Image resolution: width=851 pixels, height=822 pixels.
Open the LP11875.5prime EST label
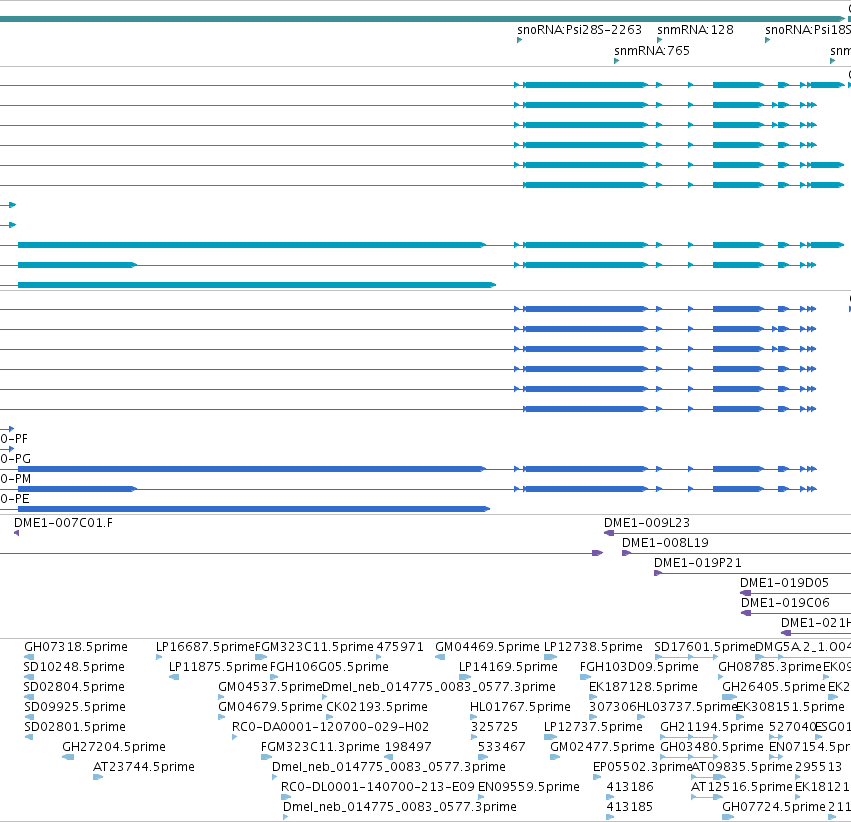pyautogui.click(x=218, y=667)
